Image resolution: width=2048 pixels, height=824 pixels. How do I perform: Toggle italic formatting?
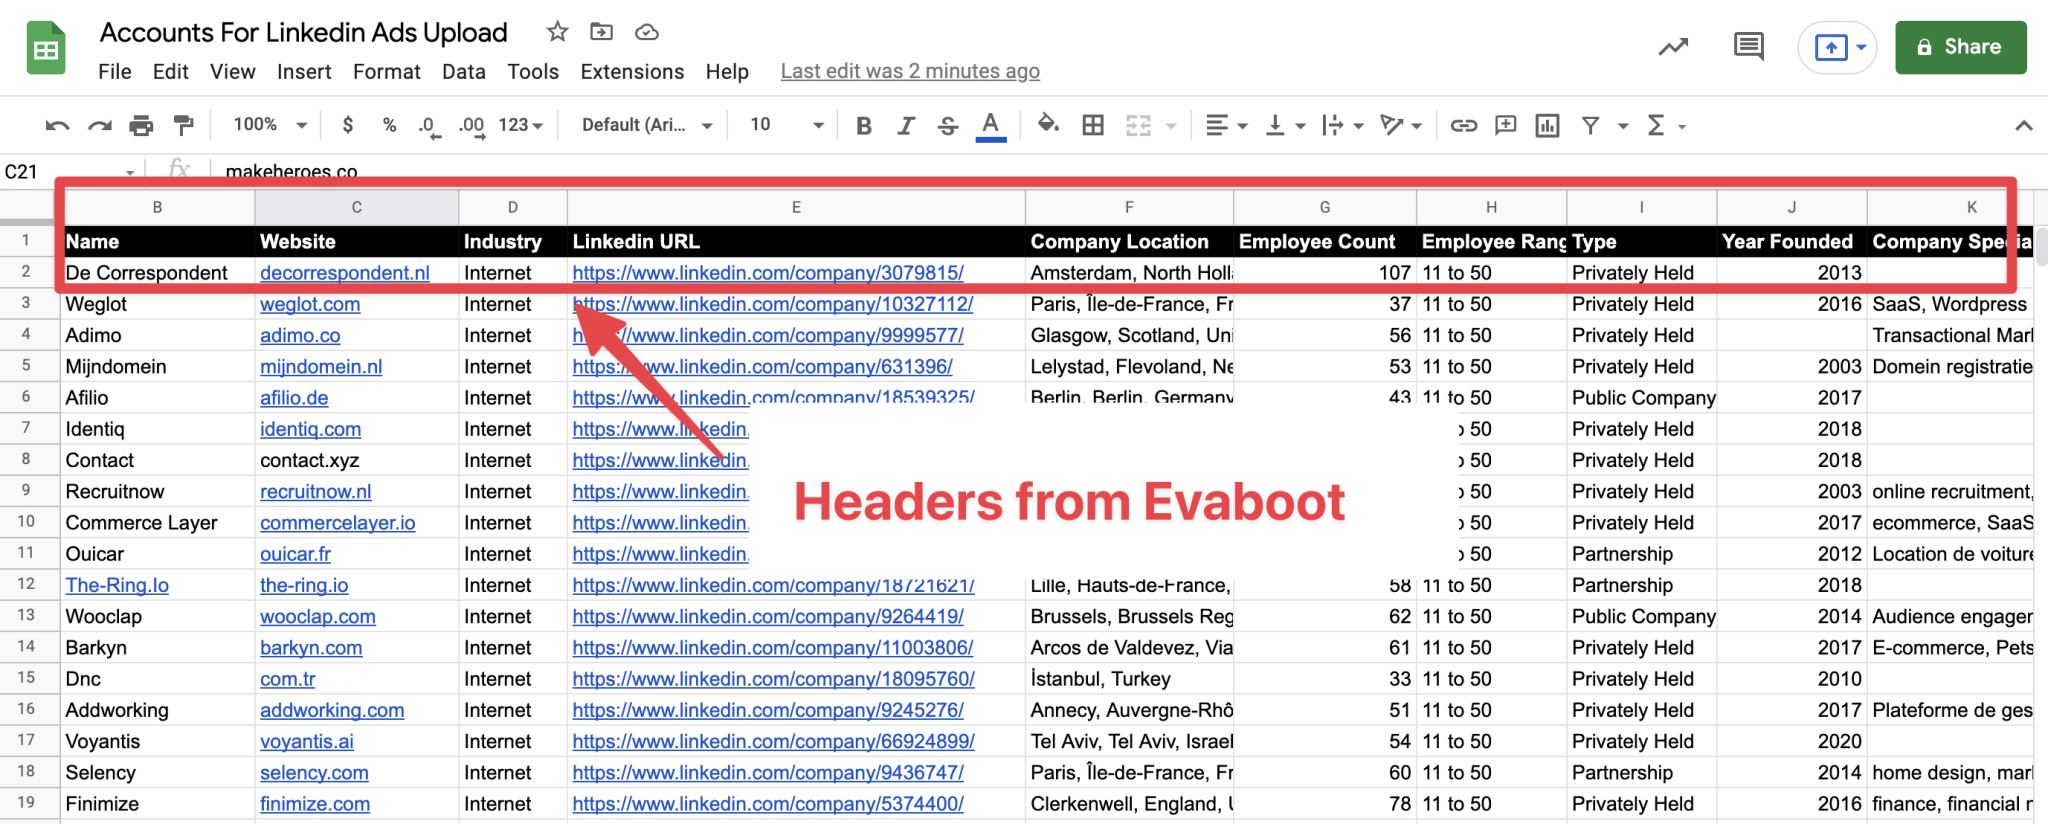click(x=906, y=125)
